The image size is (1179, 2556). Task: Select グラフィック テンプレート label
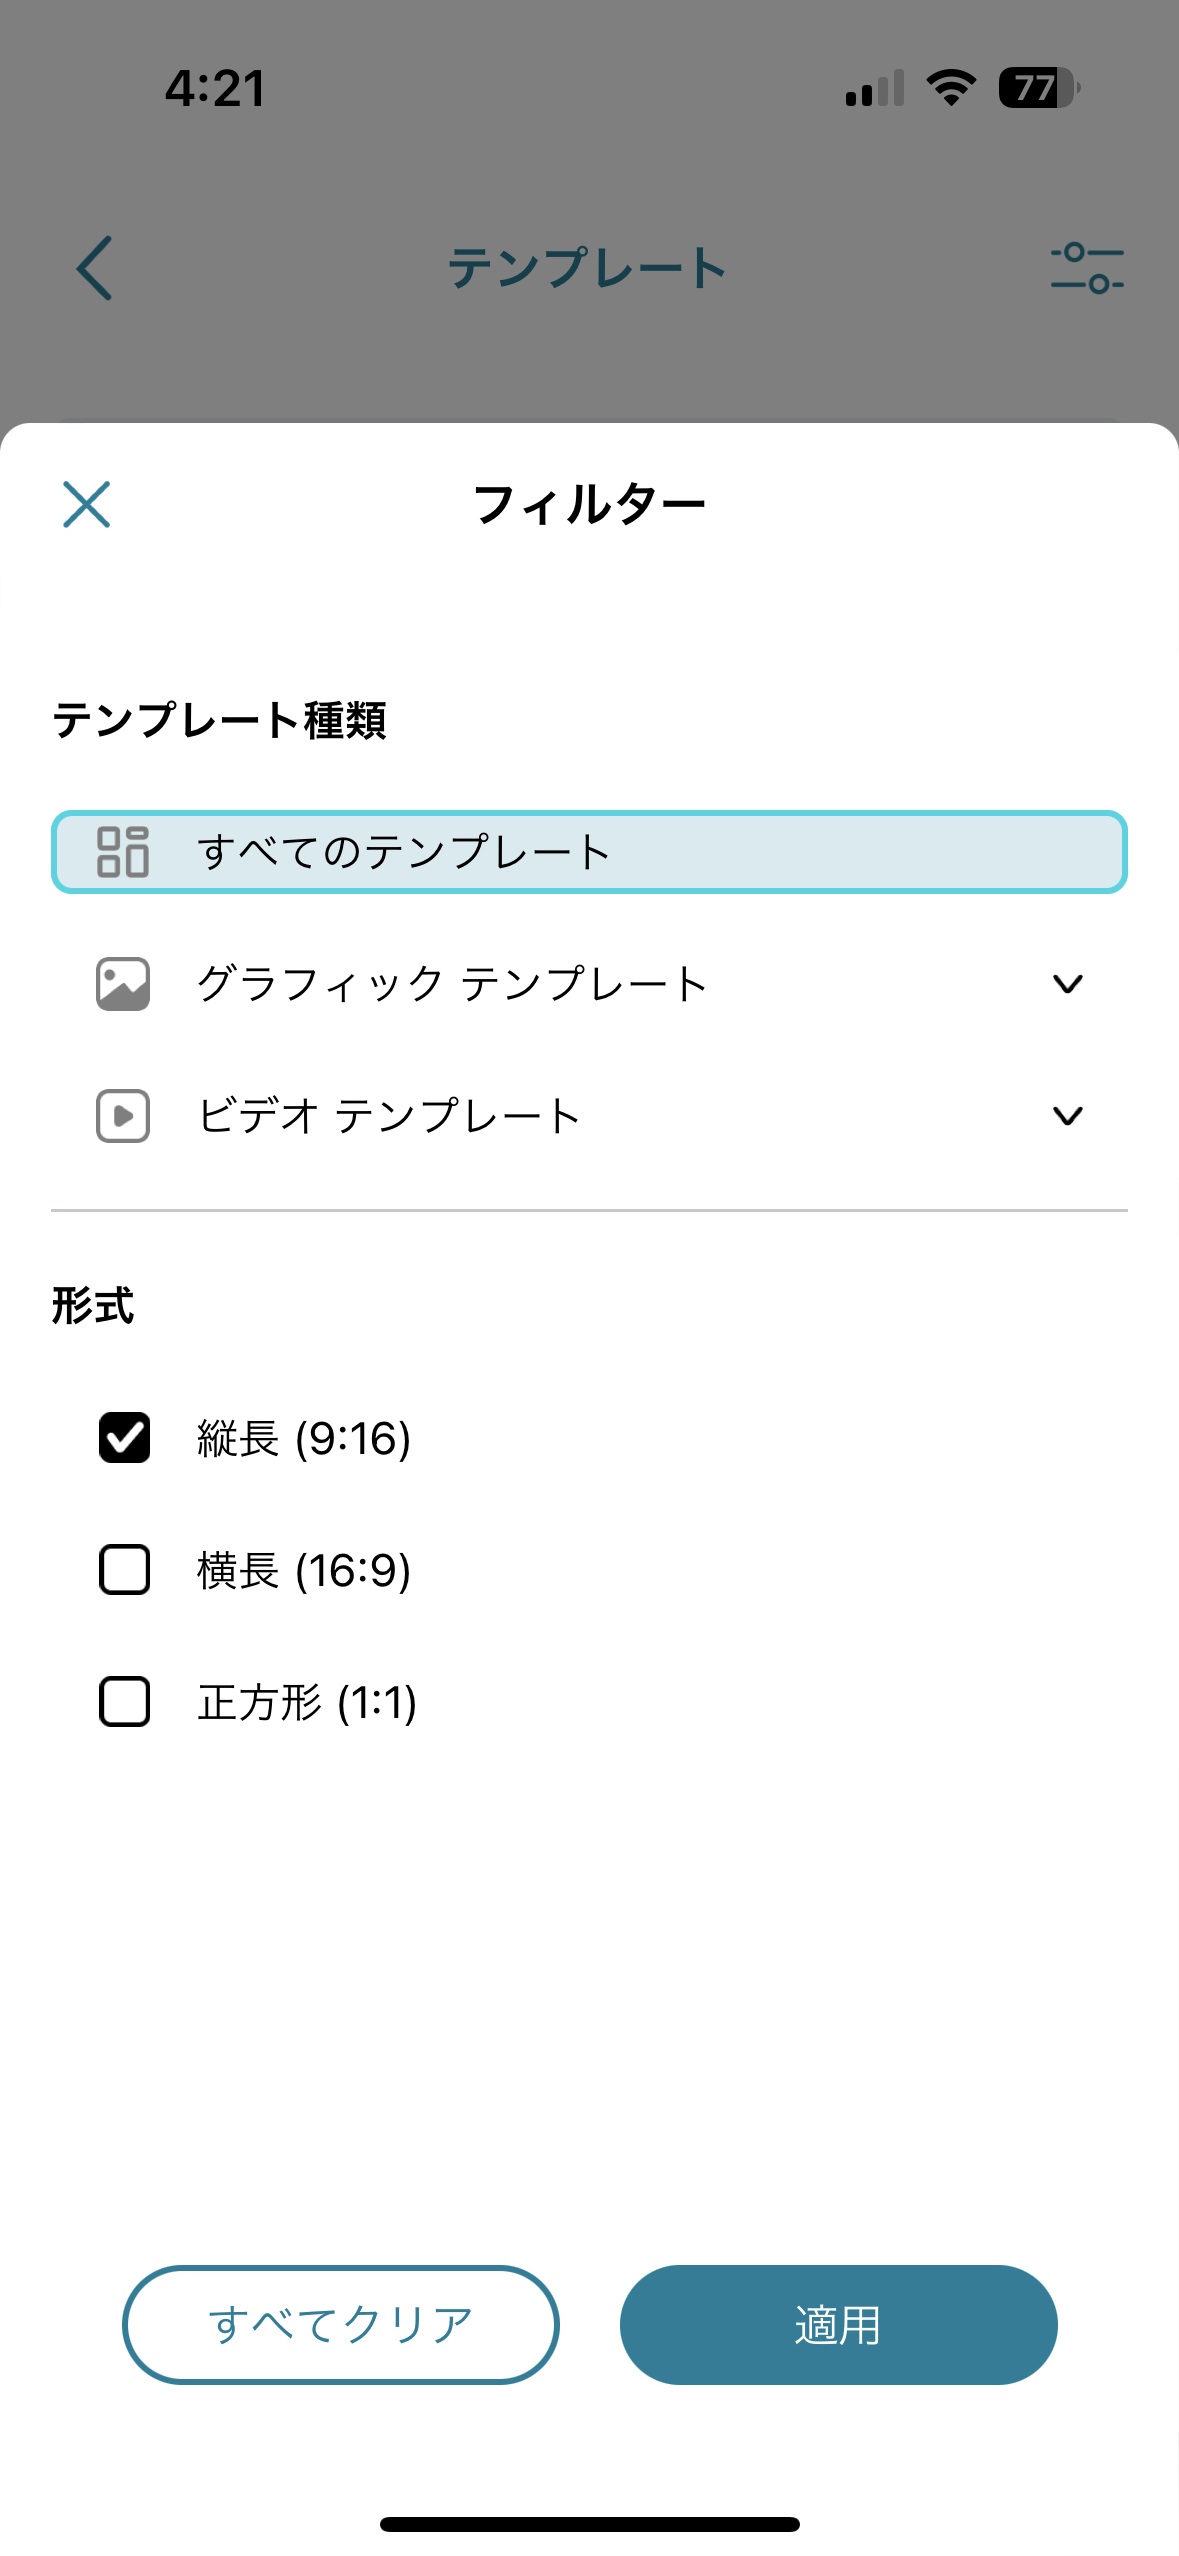tap(452, 984)
